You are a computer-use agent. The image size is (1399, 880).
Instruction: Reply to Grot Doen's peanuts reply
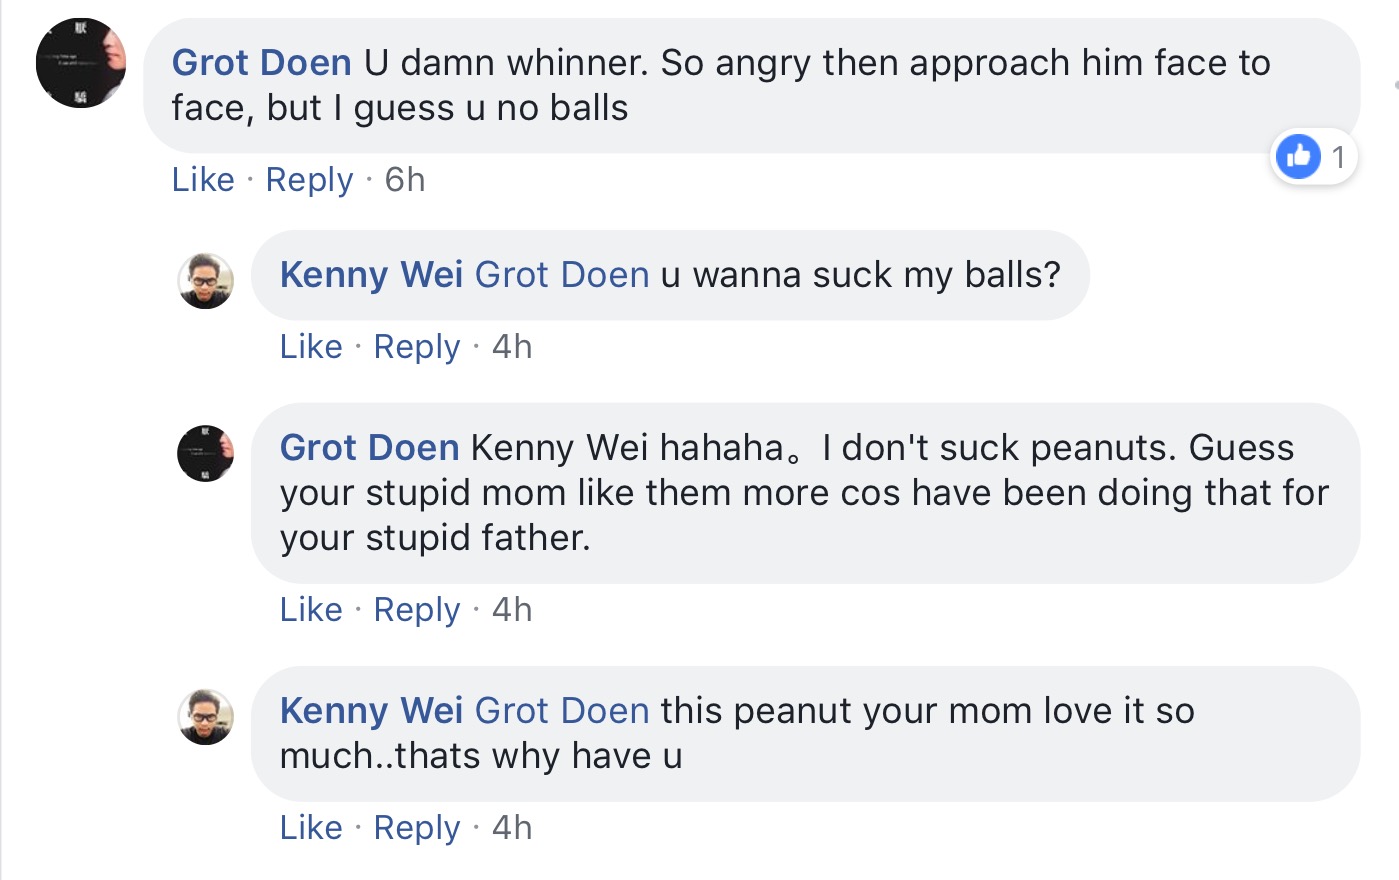(x=417, y=610)
